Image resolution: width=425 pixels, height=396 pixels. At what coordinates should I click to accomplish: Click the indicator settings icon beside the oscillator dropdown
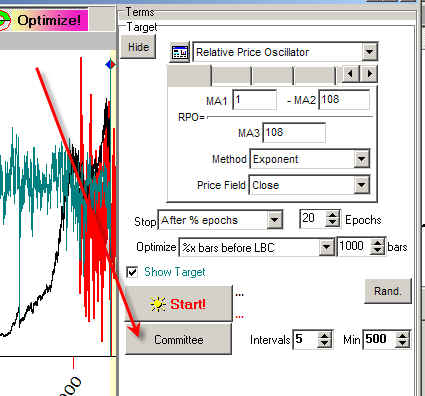tap(180, 52)
